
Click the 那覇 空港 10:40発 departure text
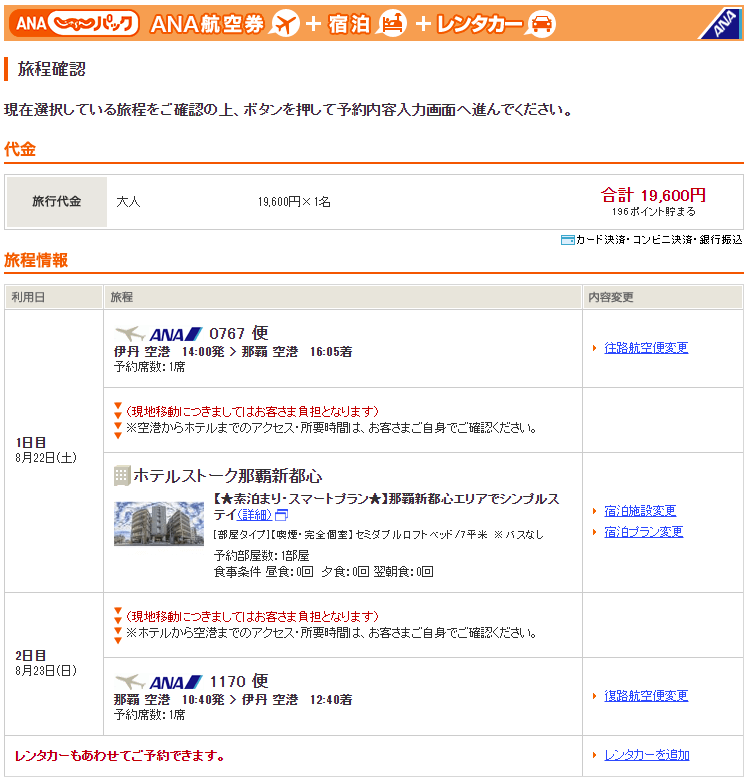[x=169, y=700]
